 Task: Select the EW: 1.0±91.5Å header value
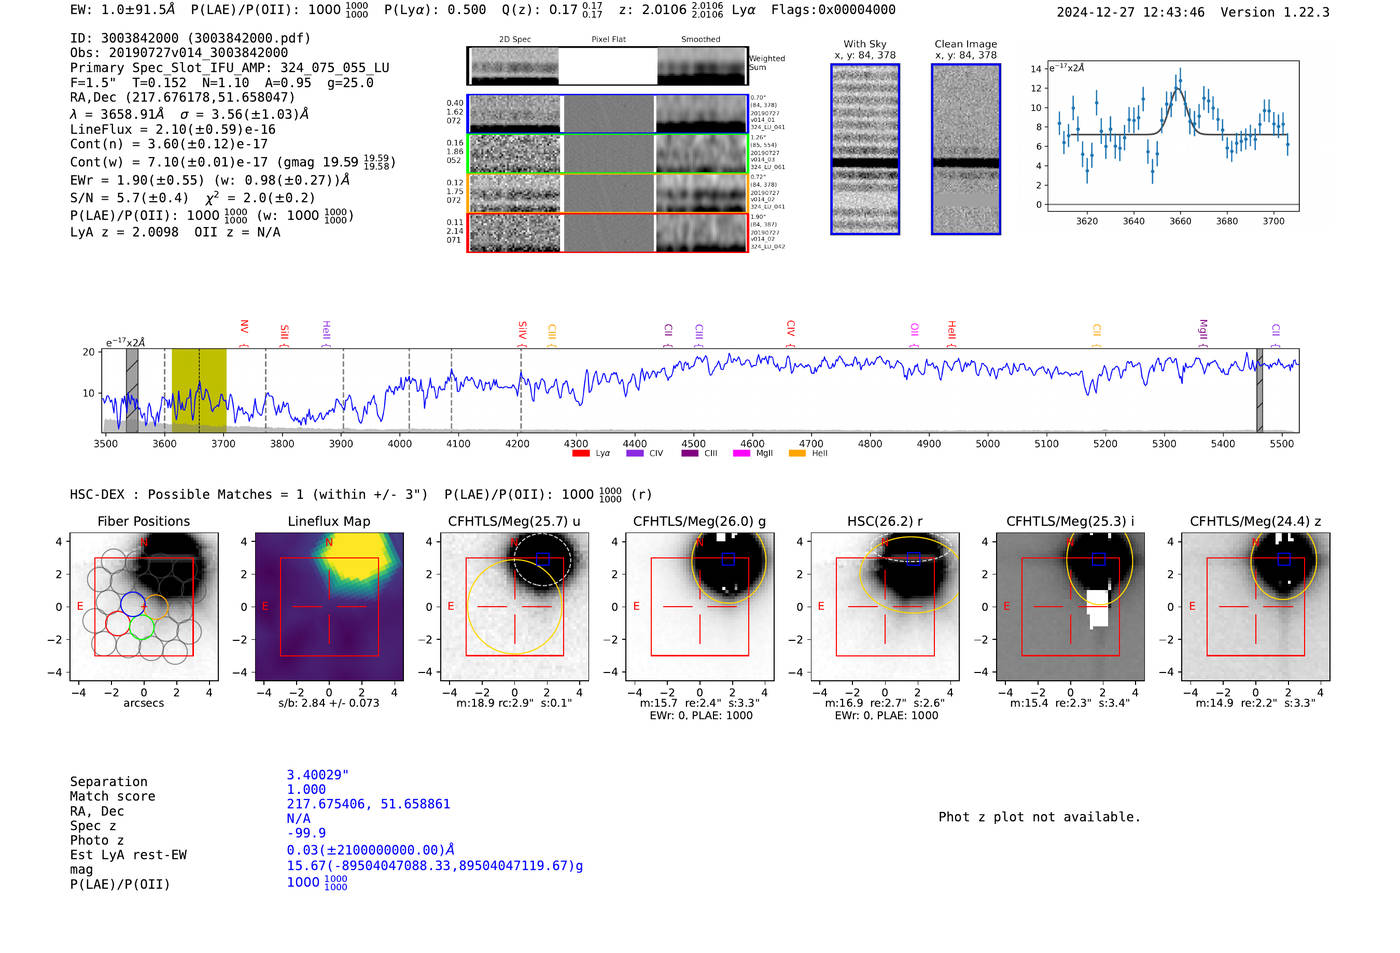click(122, 10)
